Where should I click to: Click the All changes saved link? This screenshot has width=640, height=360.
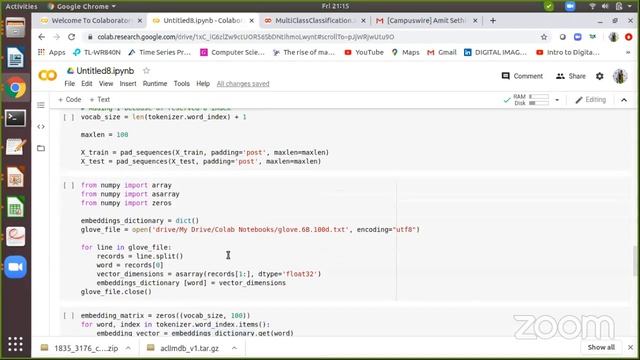243,84
